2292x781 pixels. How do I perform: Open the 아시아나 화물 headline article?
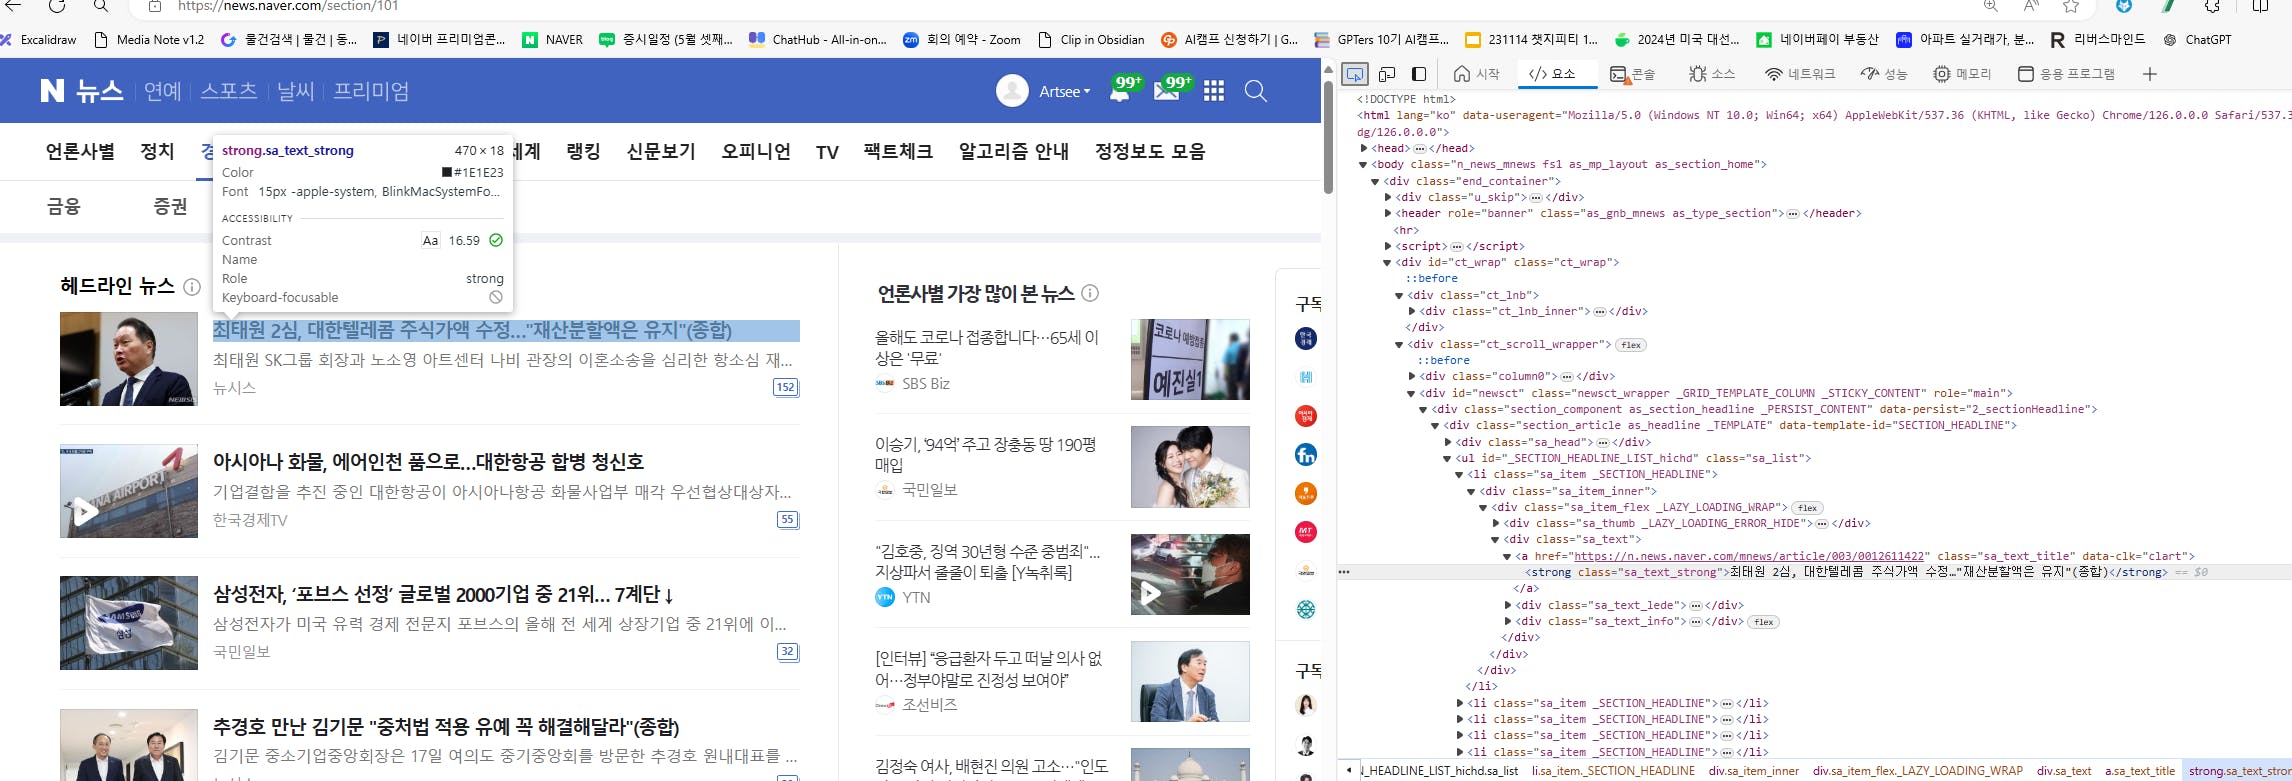428,462
